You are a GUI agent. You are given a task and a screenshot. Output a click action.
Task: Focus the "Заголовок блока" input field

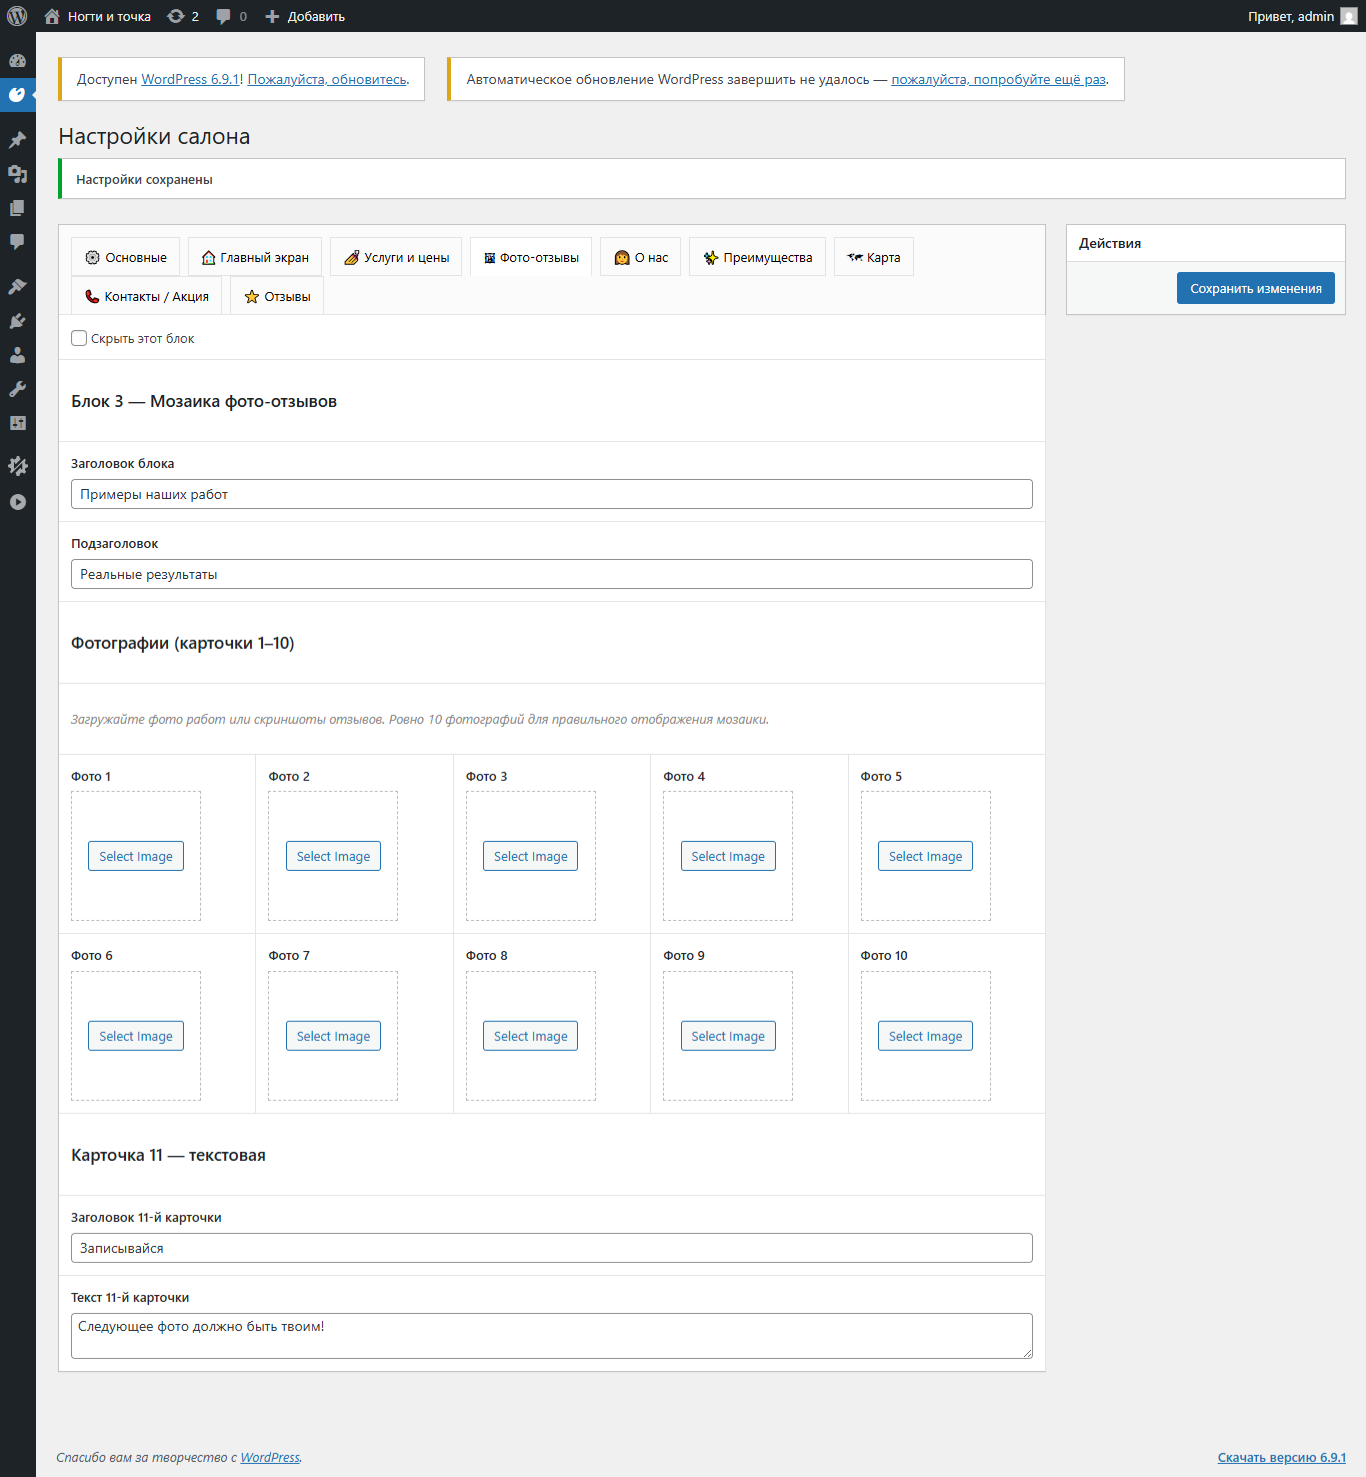552,494
